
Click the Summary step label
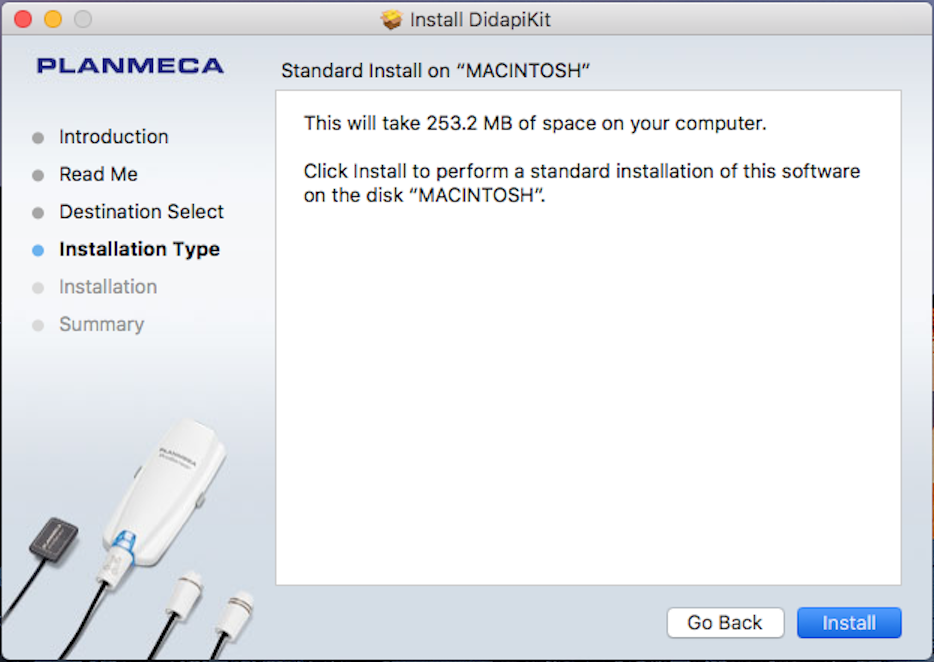101,324
